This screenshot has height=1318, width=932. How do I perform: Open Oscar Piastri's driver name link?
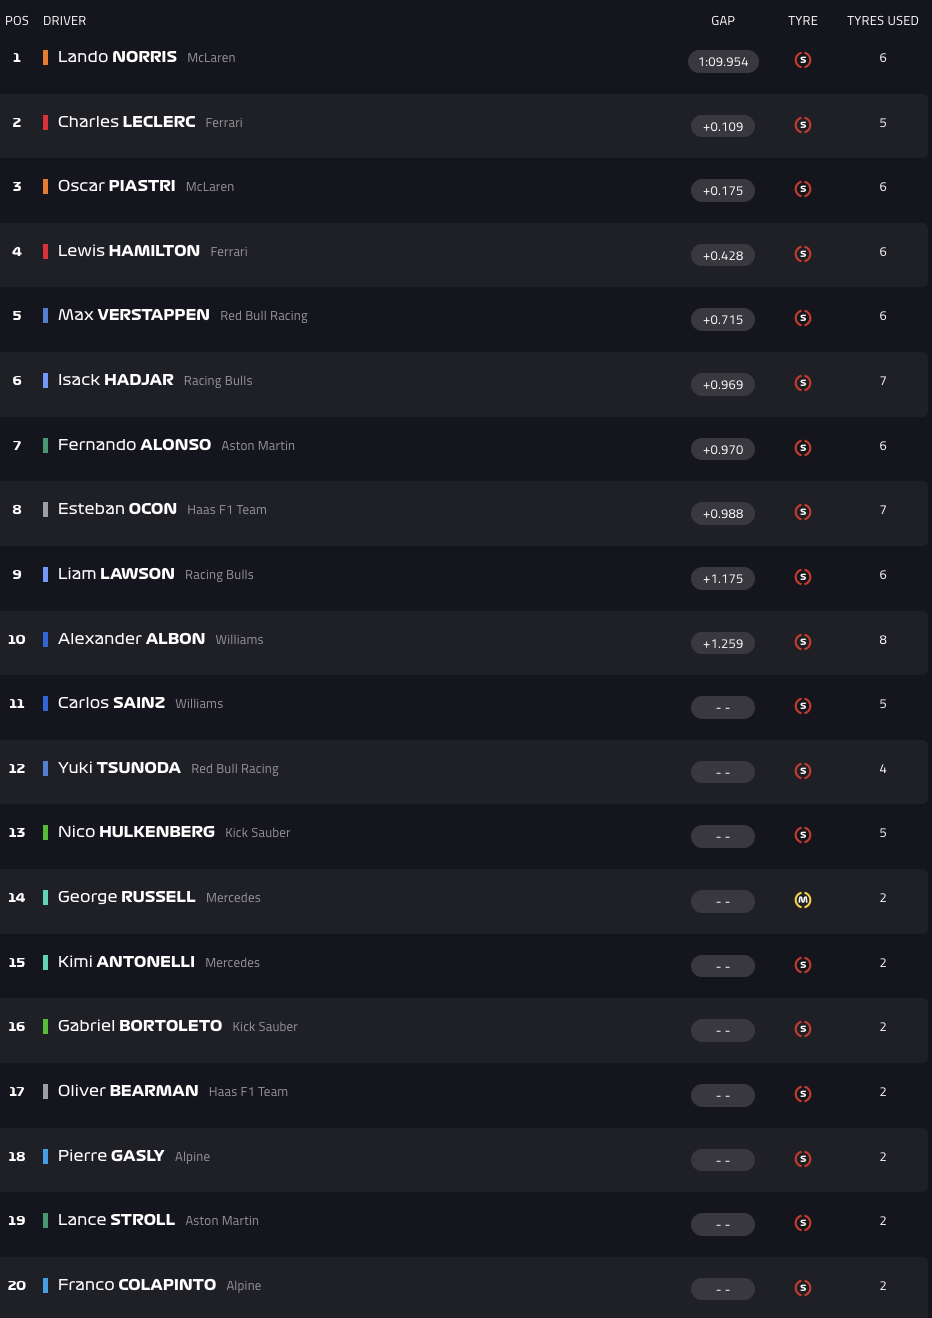[116, 186]
